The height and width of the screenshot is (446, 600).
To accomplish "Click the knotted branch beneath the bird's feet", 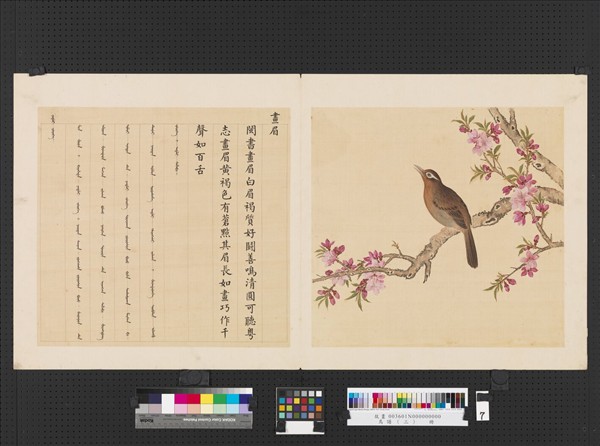I will (490, 212).
